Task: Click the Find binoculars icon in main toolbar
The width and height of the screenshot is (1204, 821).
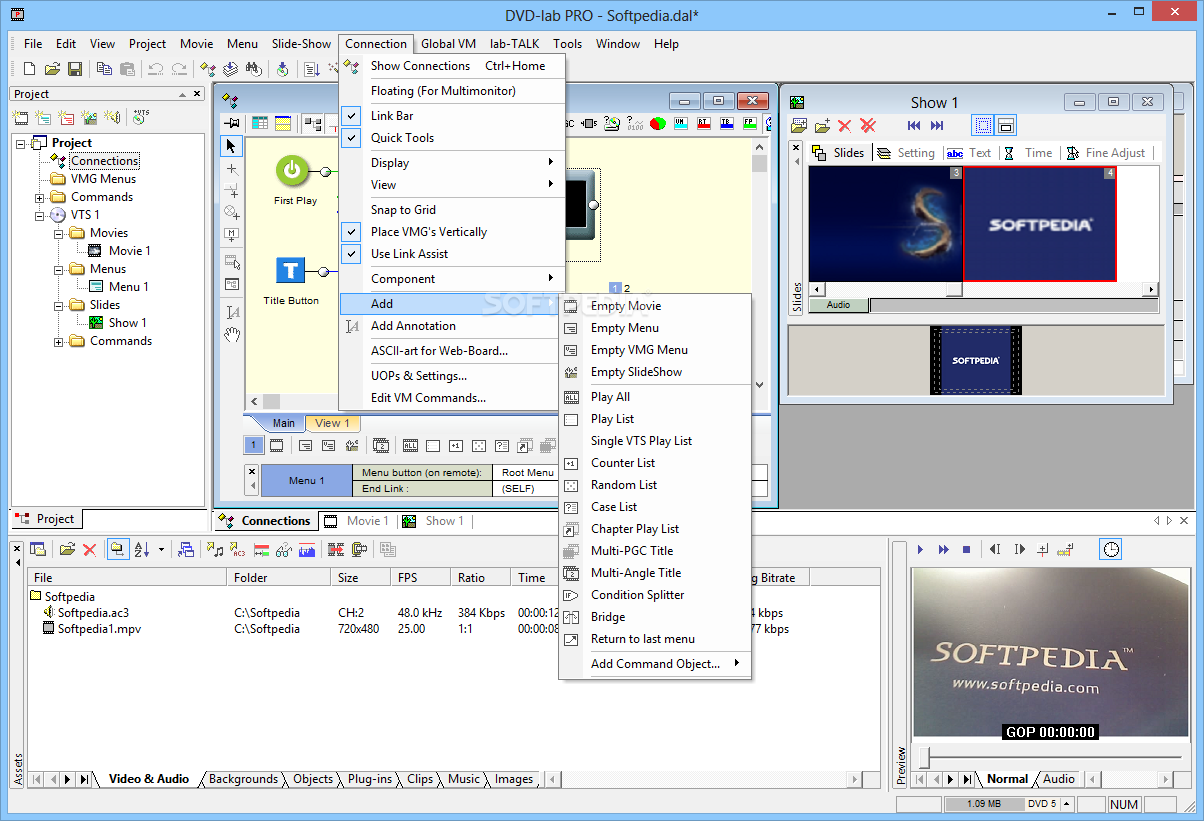Action: pos(254,69)
